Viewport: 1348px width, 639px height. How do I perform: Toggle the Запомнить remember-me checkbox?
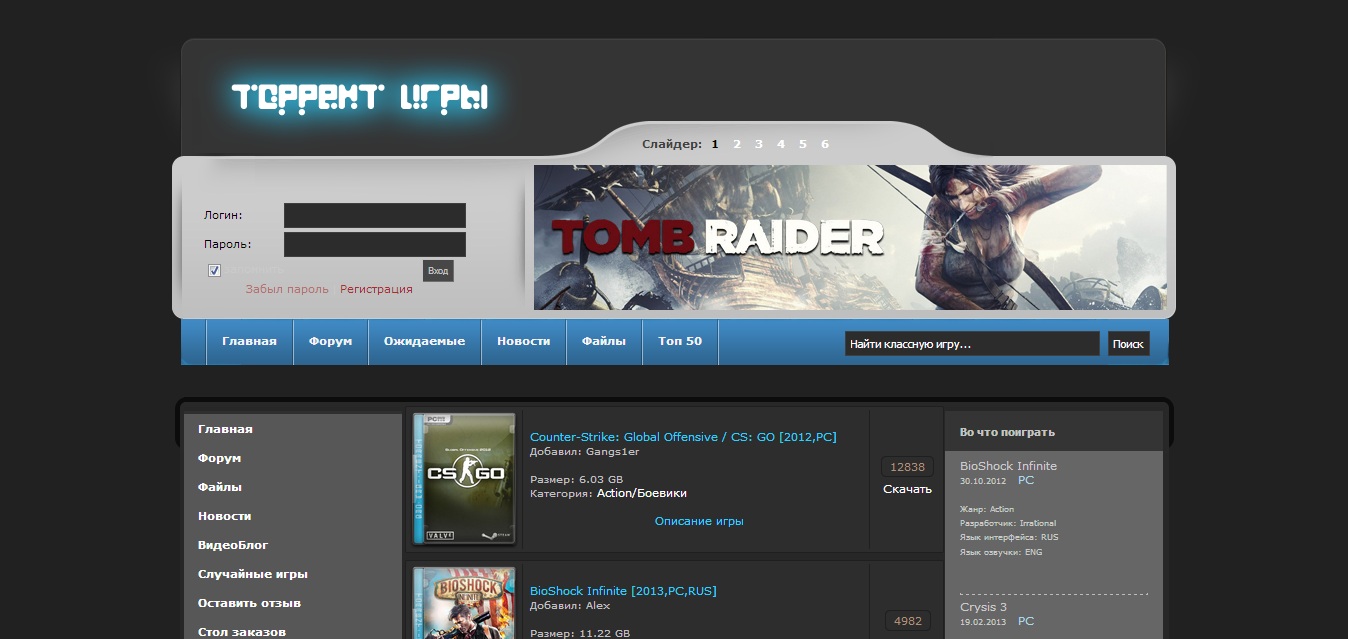214,270
